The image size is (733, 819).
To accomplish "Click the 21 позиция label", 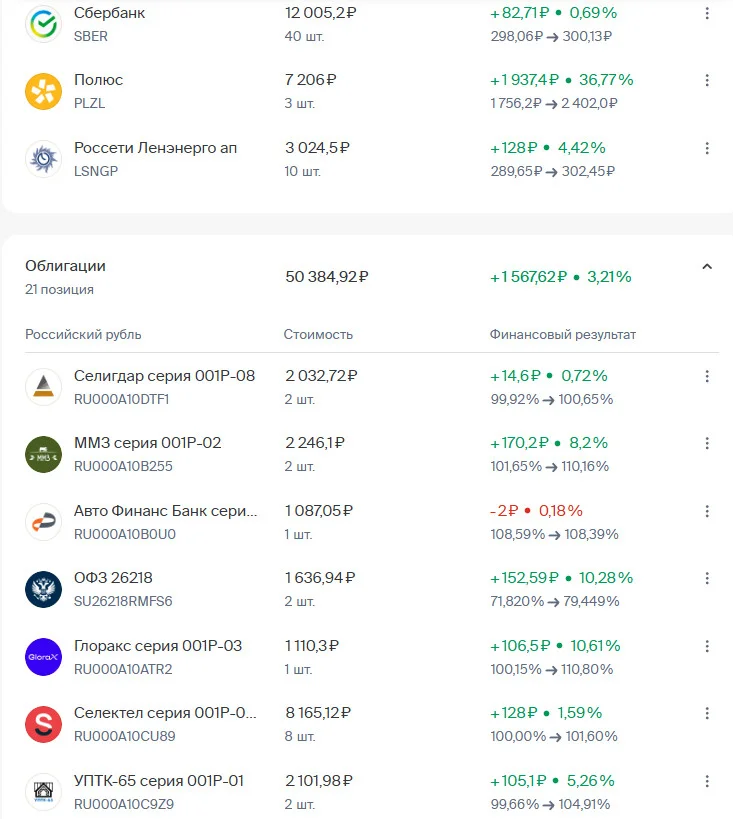I will tap(59, 289).
